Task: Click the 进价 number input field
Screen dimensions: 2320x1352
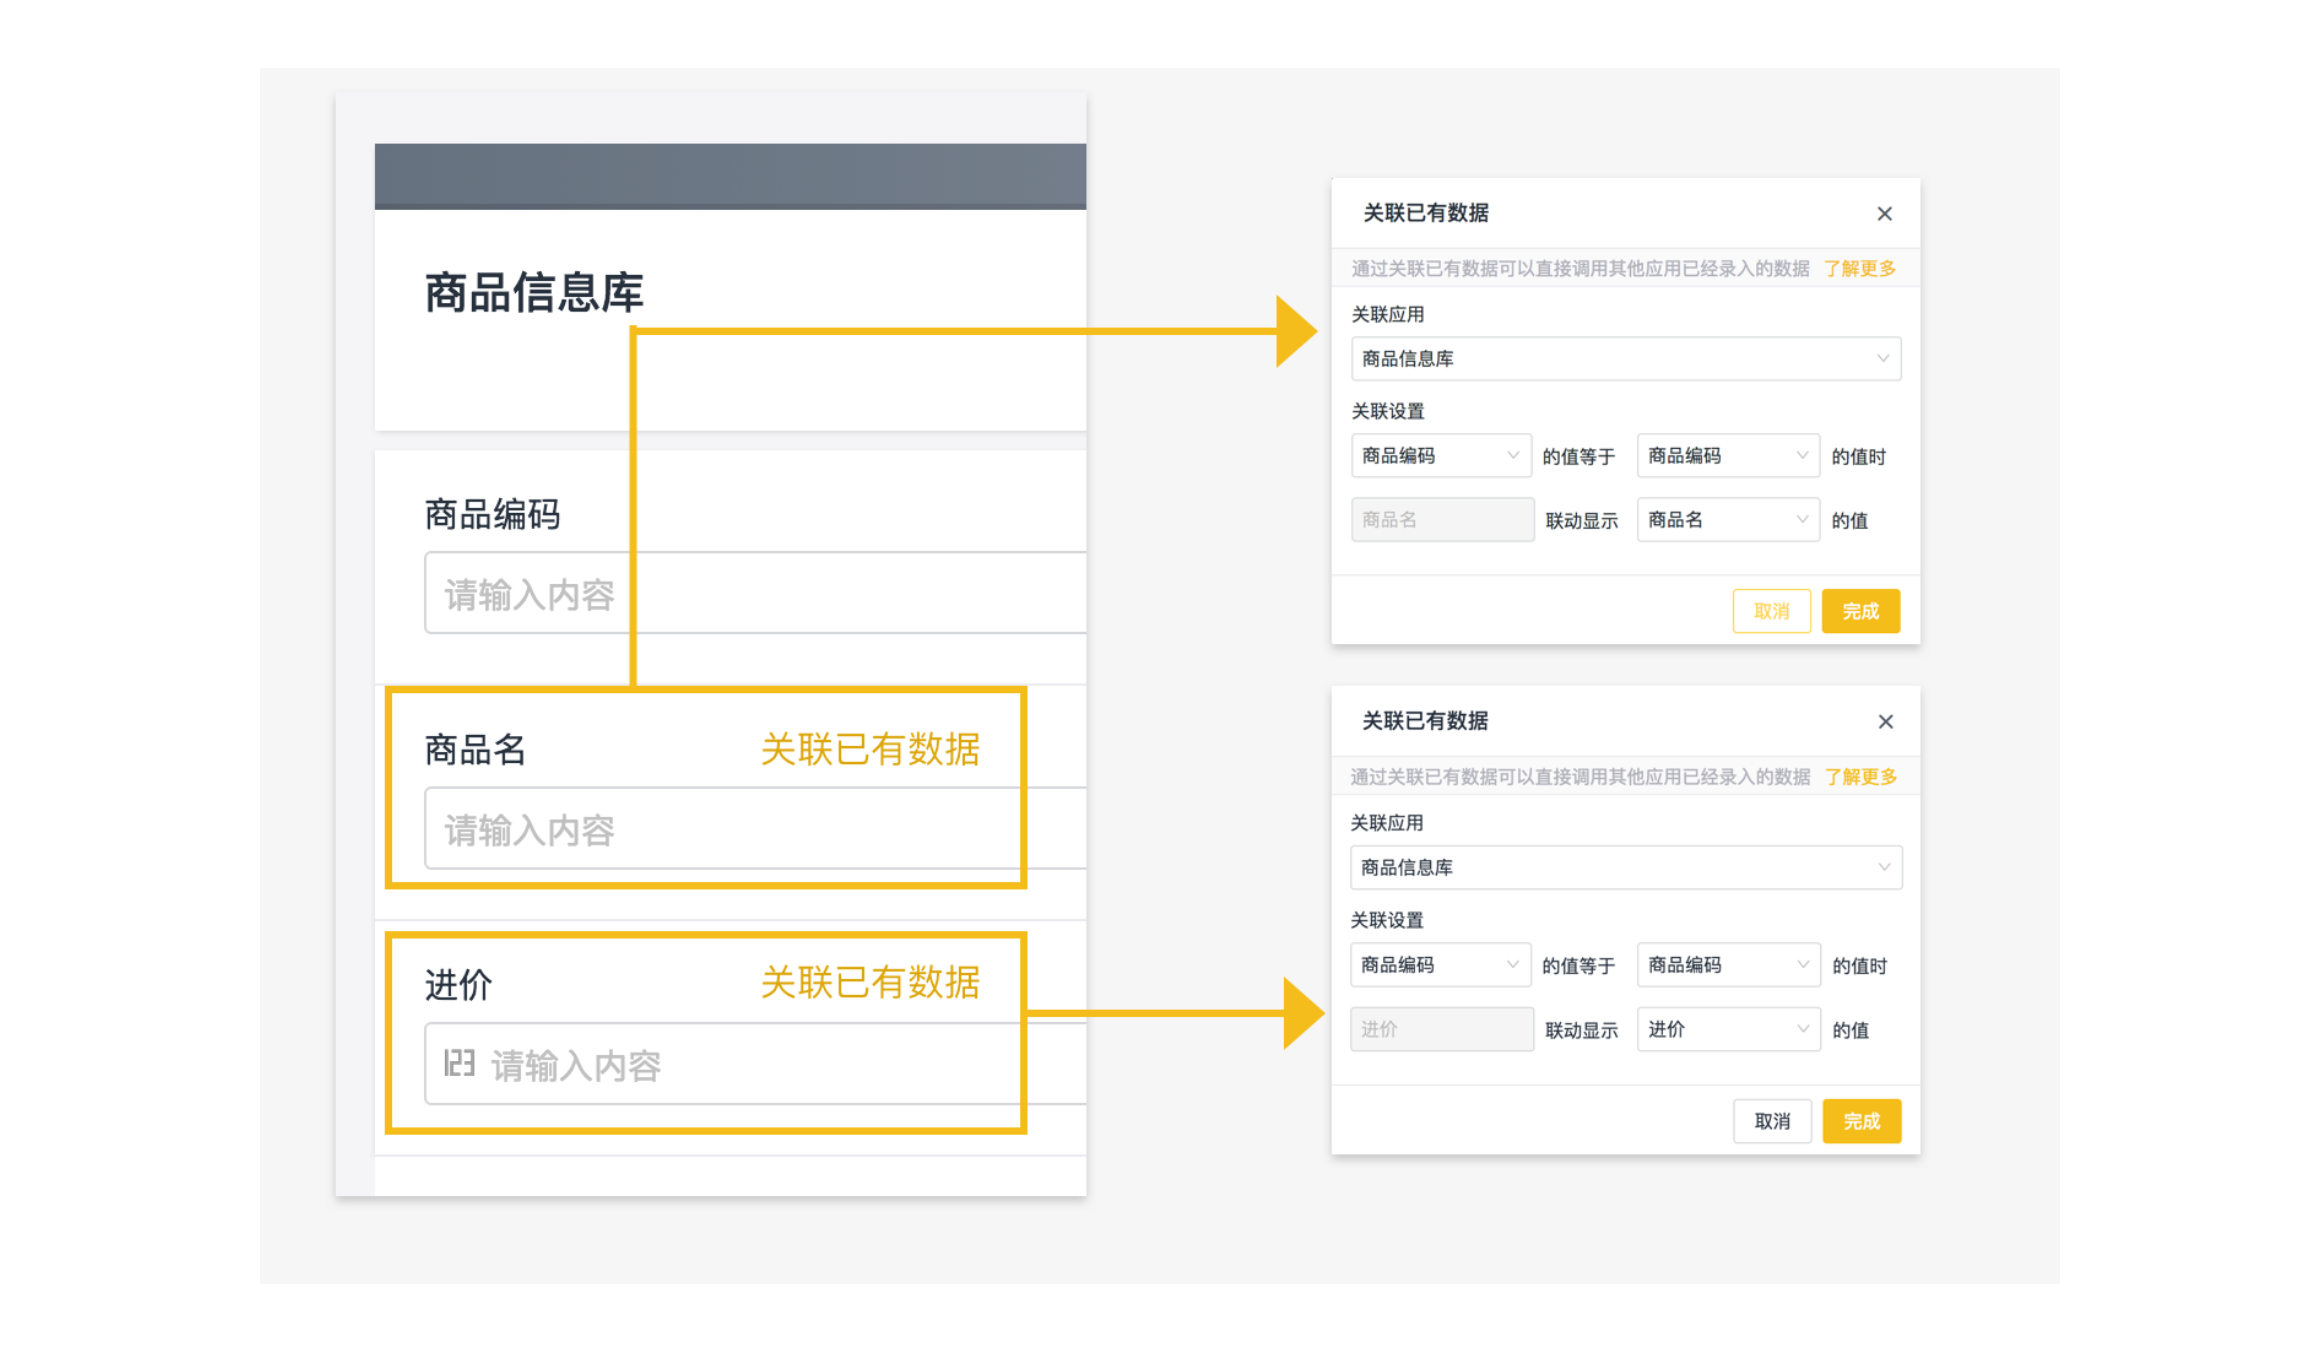Action: (755, 1063)
